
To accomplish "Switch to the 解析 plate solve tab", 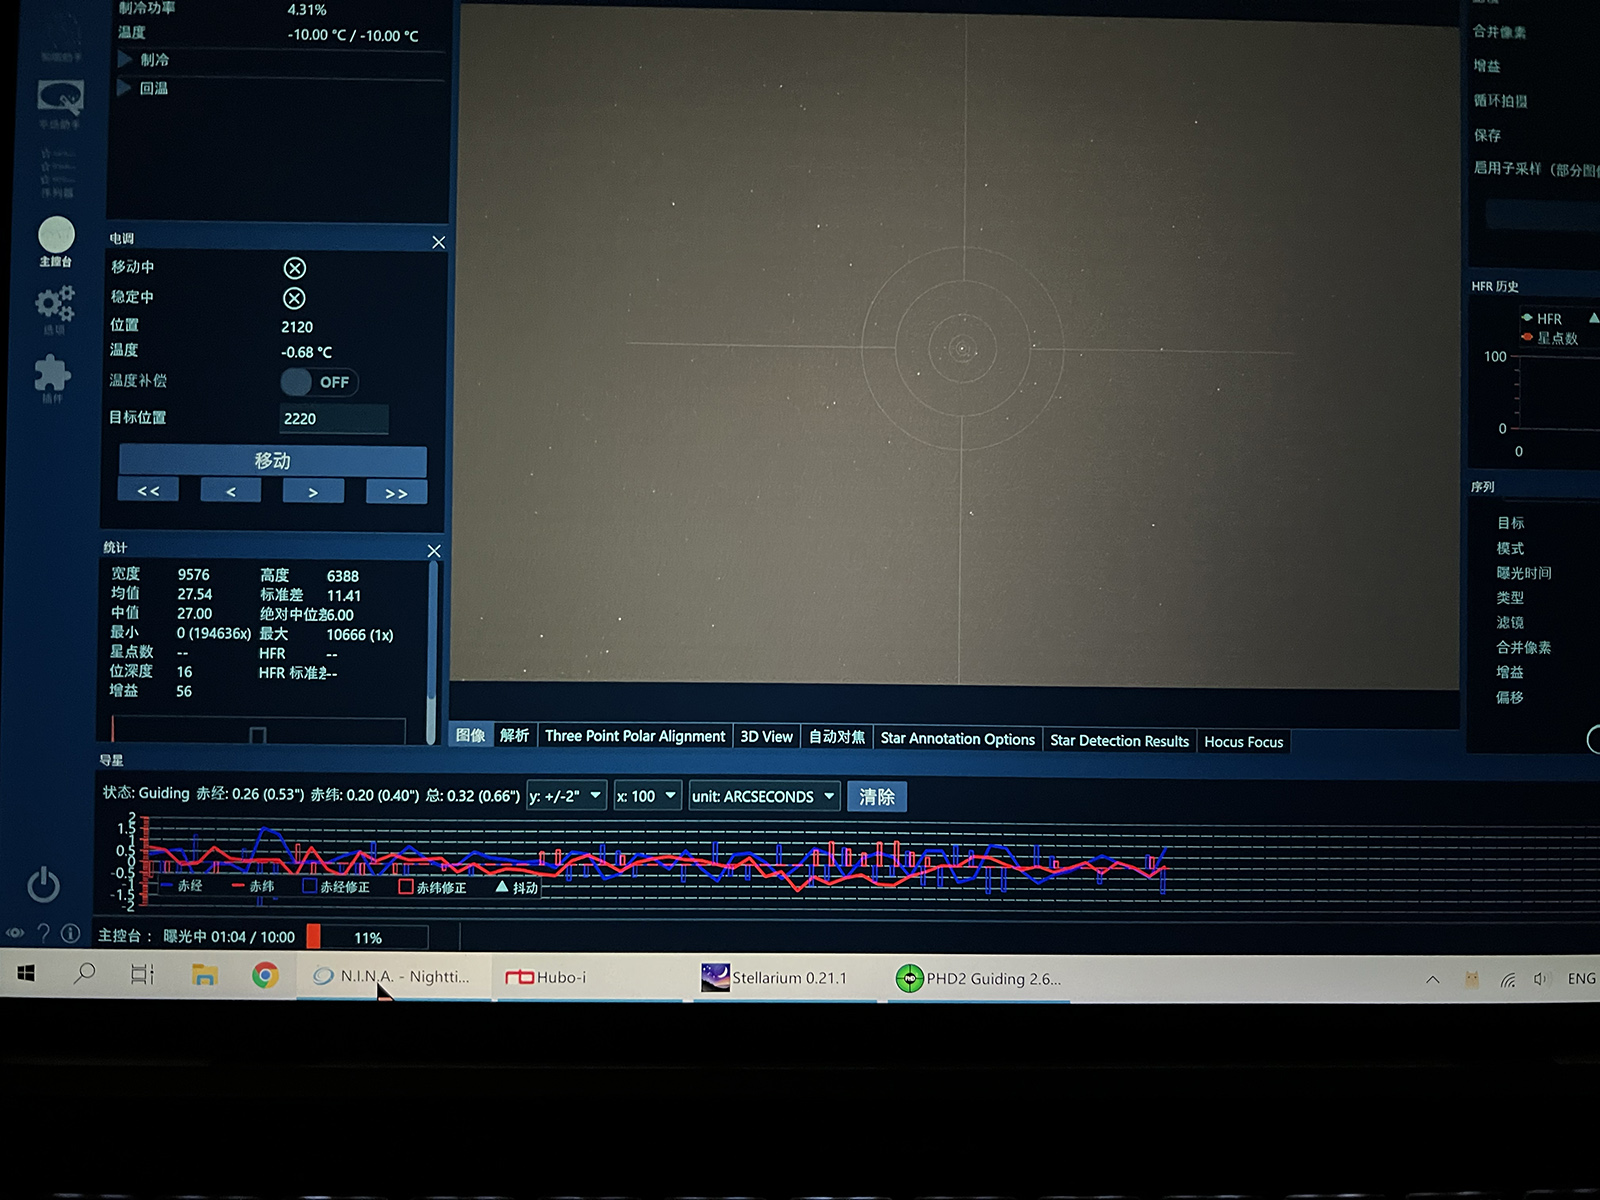I will [514, 735].
